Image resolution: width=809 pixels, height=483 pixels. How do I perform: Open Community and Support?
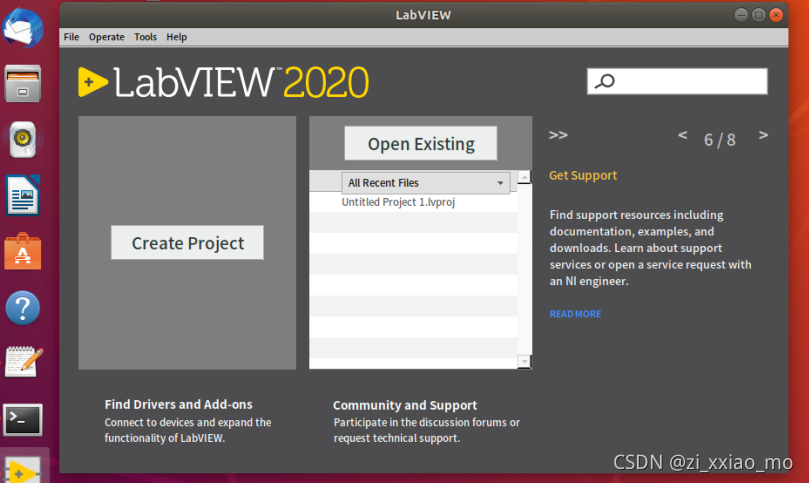[405, 406]
